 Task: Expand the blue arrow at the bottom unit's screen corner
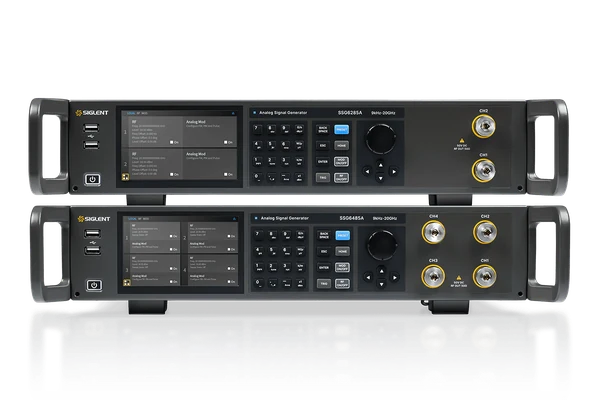pyautogui.click(x=235, y=219)
